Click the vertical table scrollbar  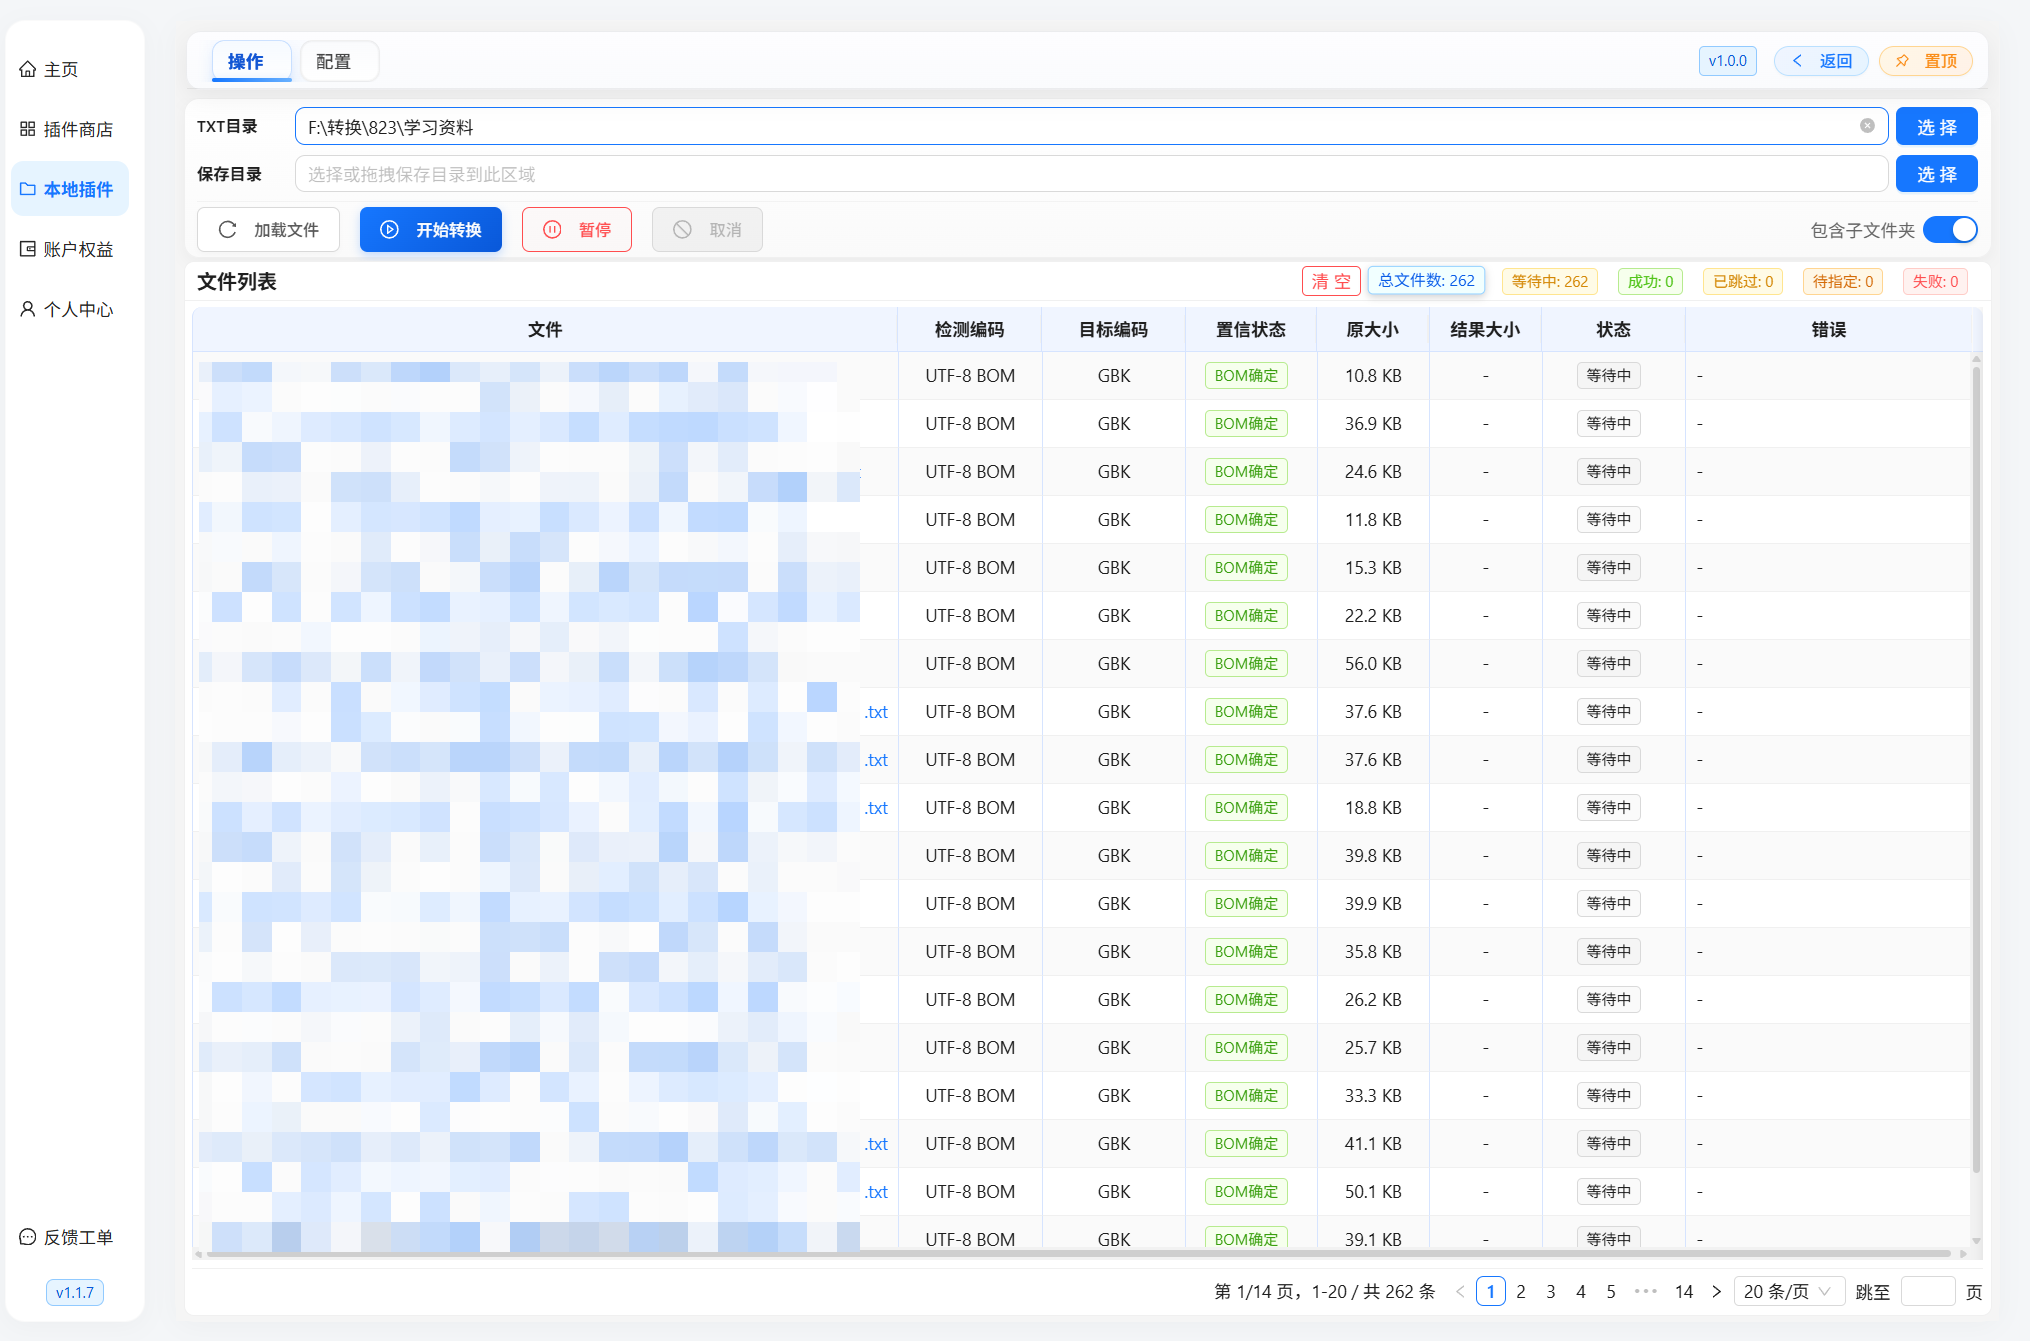click(1976, 770)
